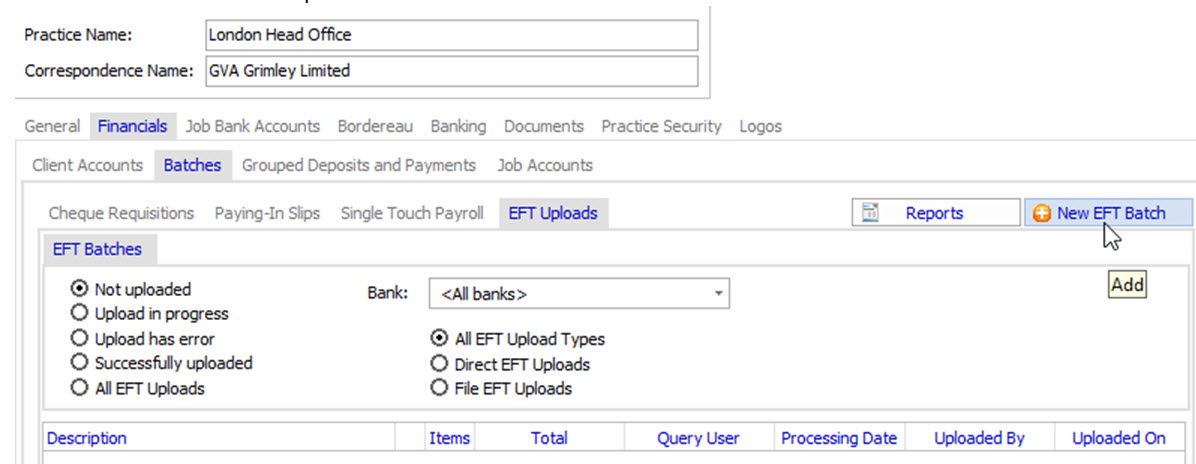Image resolution: width=1196 pixels, height=464 pixels.
Task: Create a New EFT Batch
Action: 1110,213
